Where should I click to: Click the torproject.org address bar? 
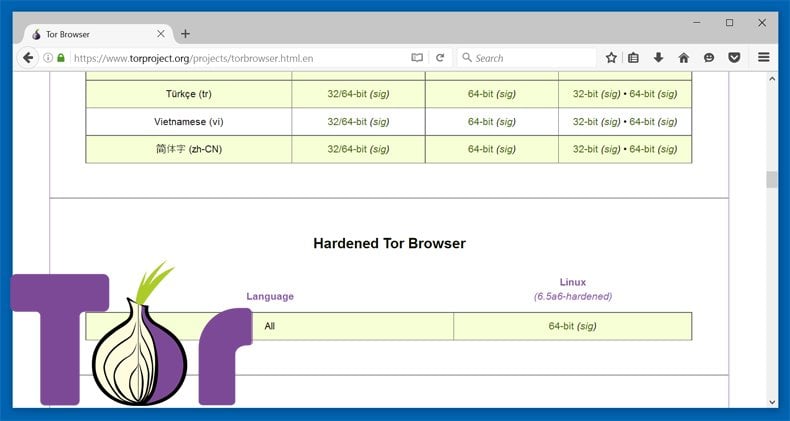coord(240,58)
